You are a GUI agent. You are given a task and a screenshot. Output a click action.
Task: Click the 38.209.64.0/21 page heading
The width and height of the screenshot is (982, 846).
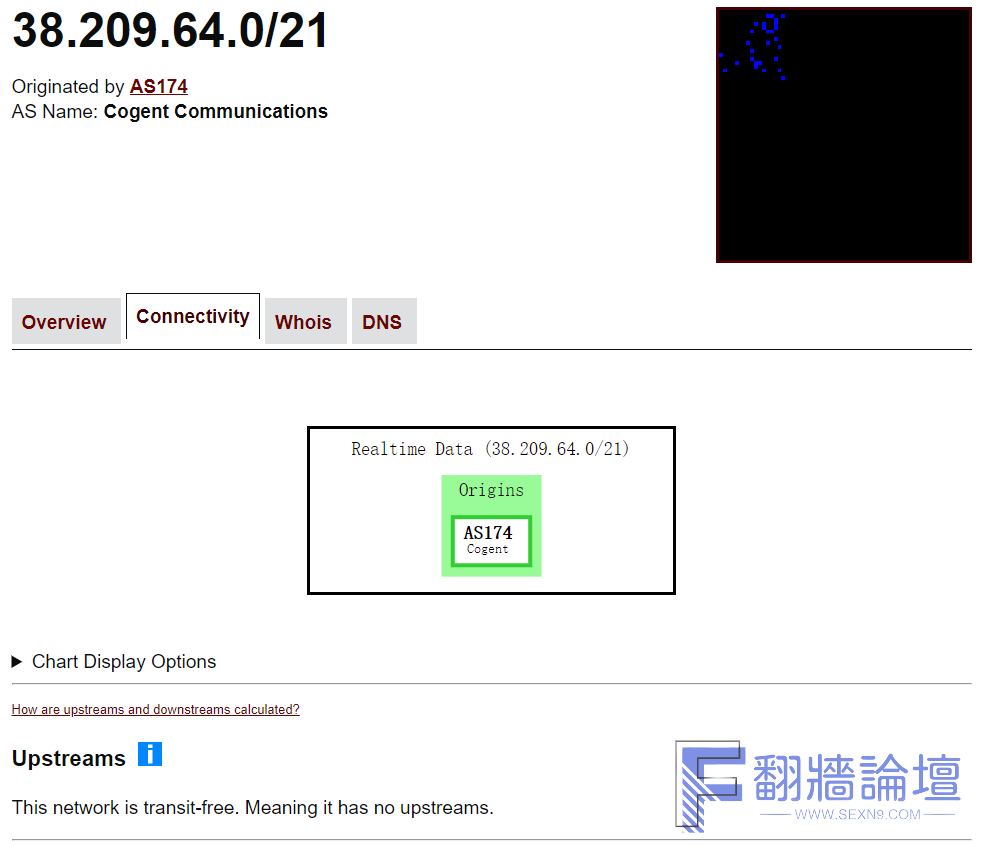170,31
